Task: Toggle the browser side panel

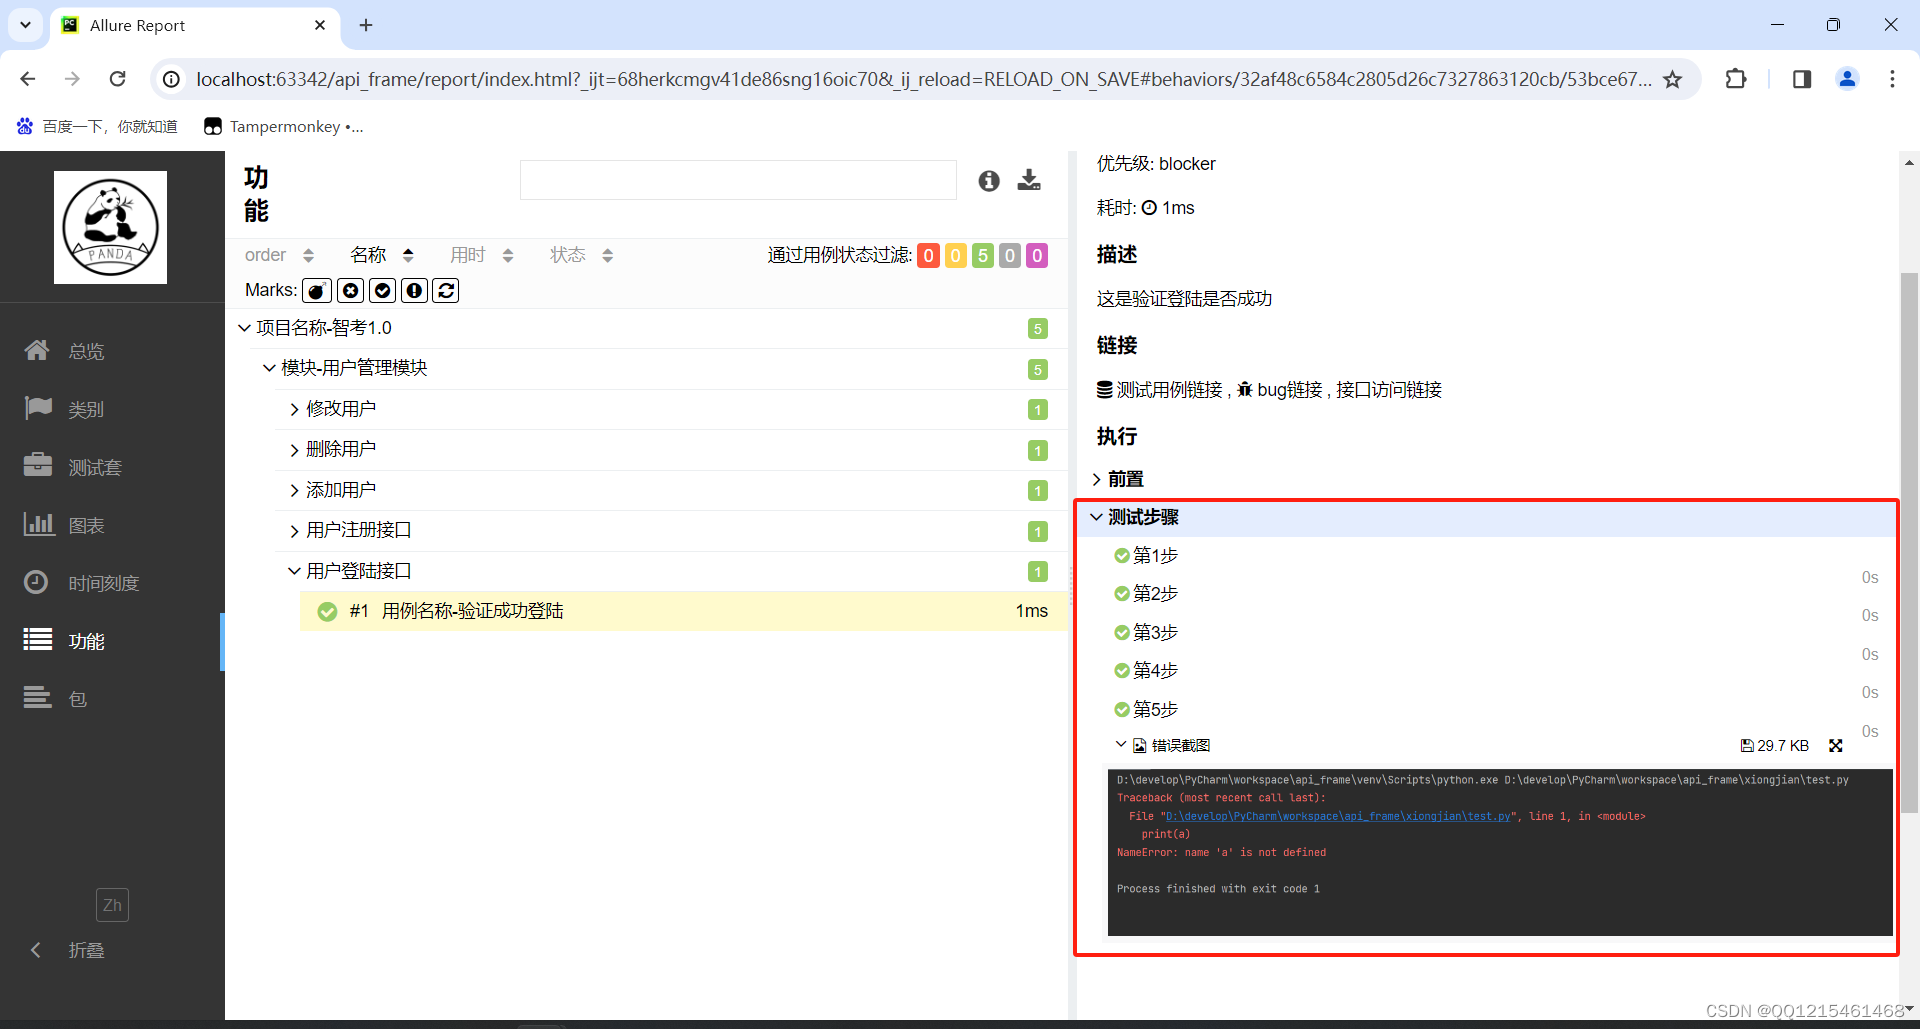Action: pyautogui.click(x=1802, y=79)
